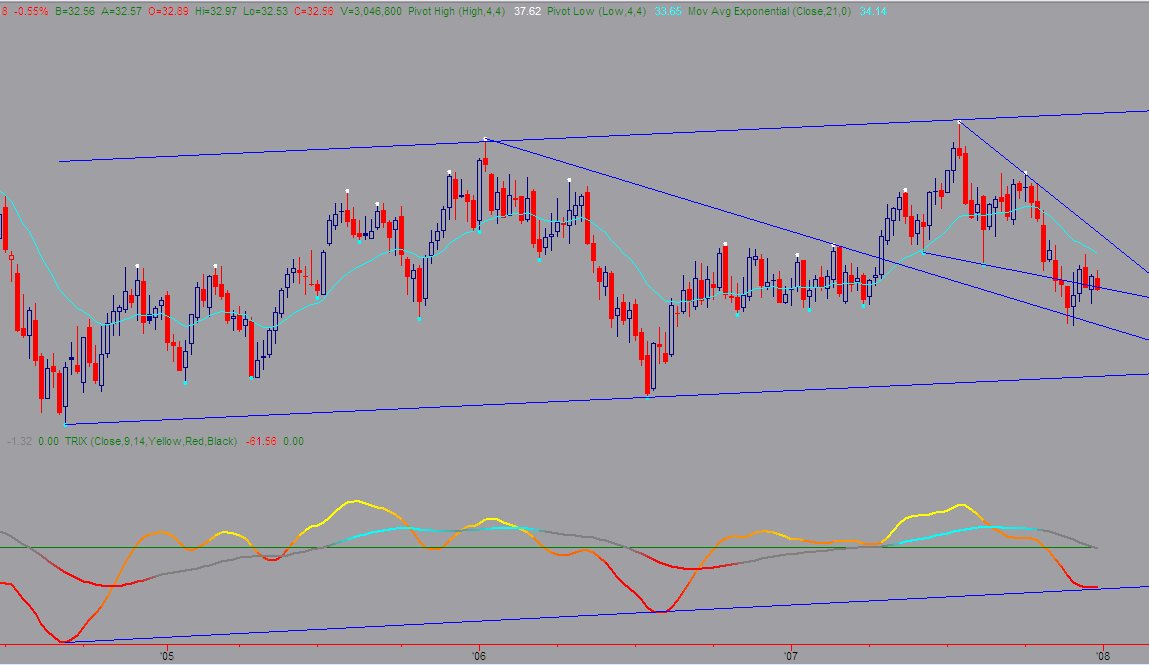
Task: Click the '06 date axis label
Action: tap(479, 655)
